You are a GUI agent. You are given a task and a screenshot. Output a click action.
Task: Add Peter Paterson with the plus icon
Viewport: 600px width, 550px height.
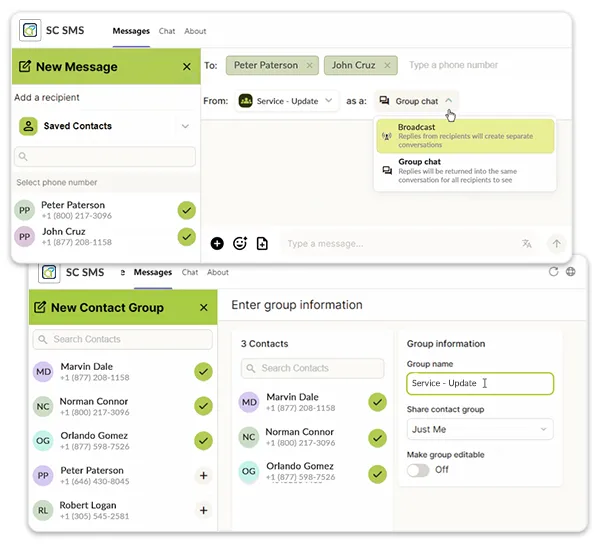point(204,475)
